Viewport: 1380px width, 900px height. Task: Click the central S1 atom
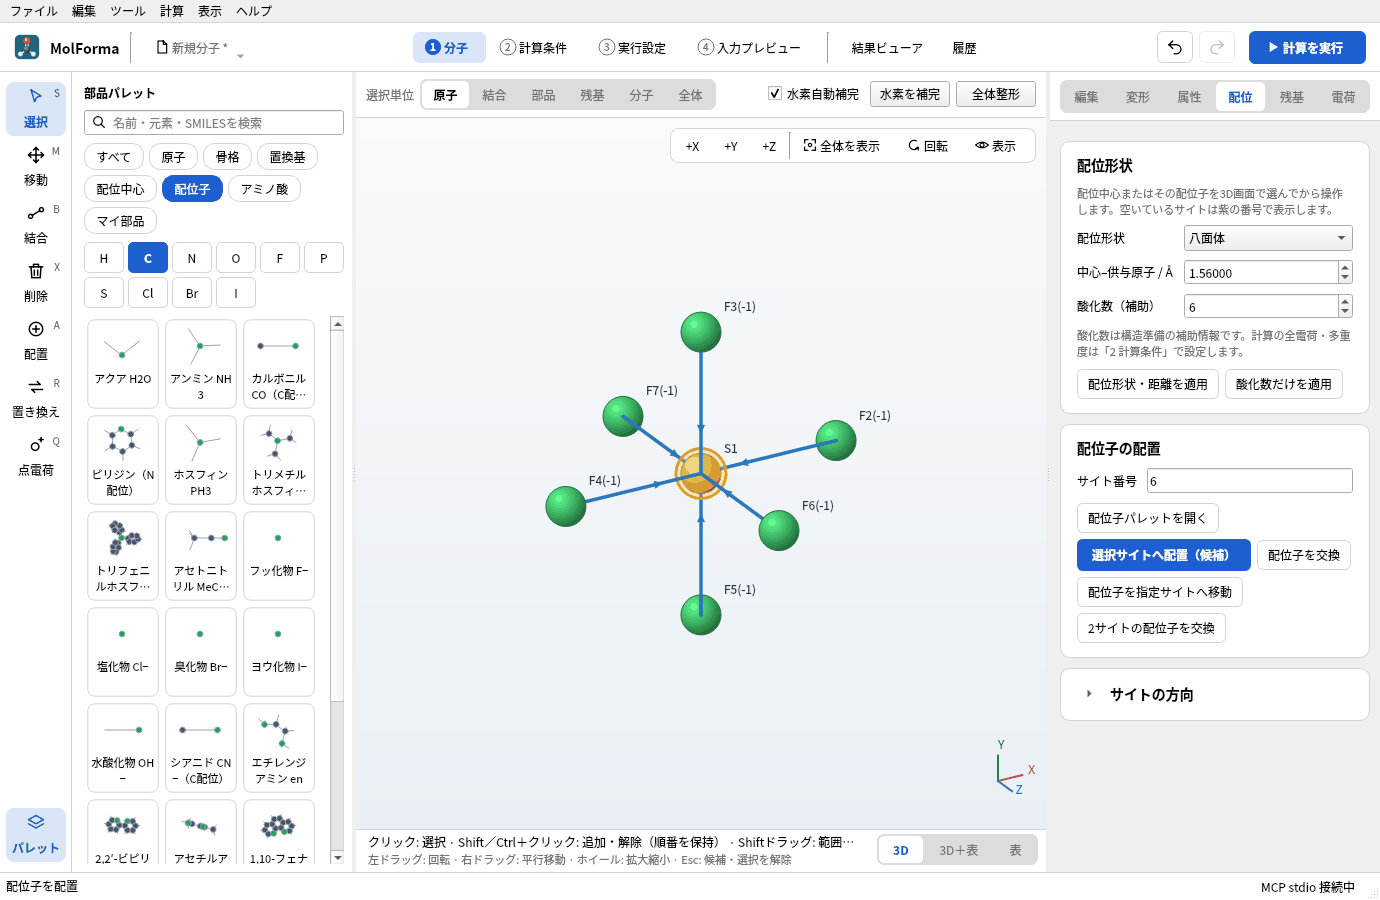pos(701,472)
